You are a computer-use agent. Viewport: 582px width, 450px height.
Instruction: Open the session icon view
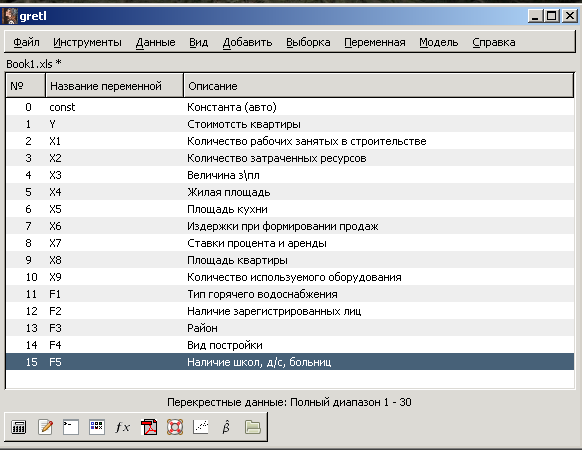point(97,427)
